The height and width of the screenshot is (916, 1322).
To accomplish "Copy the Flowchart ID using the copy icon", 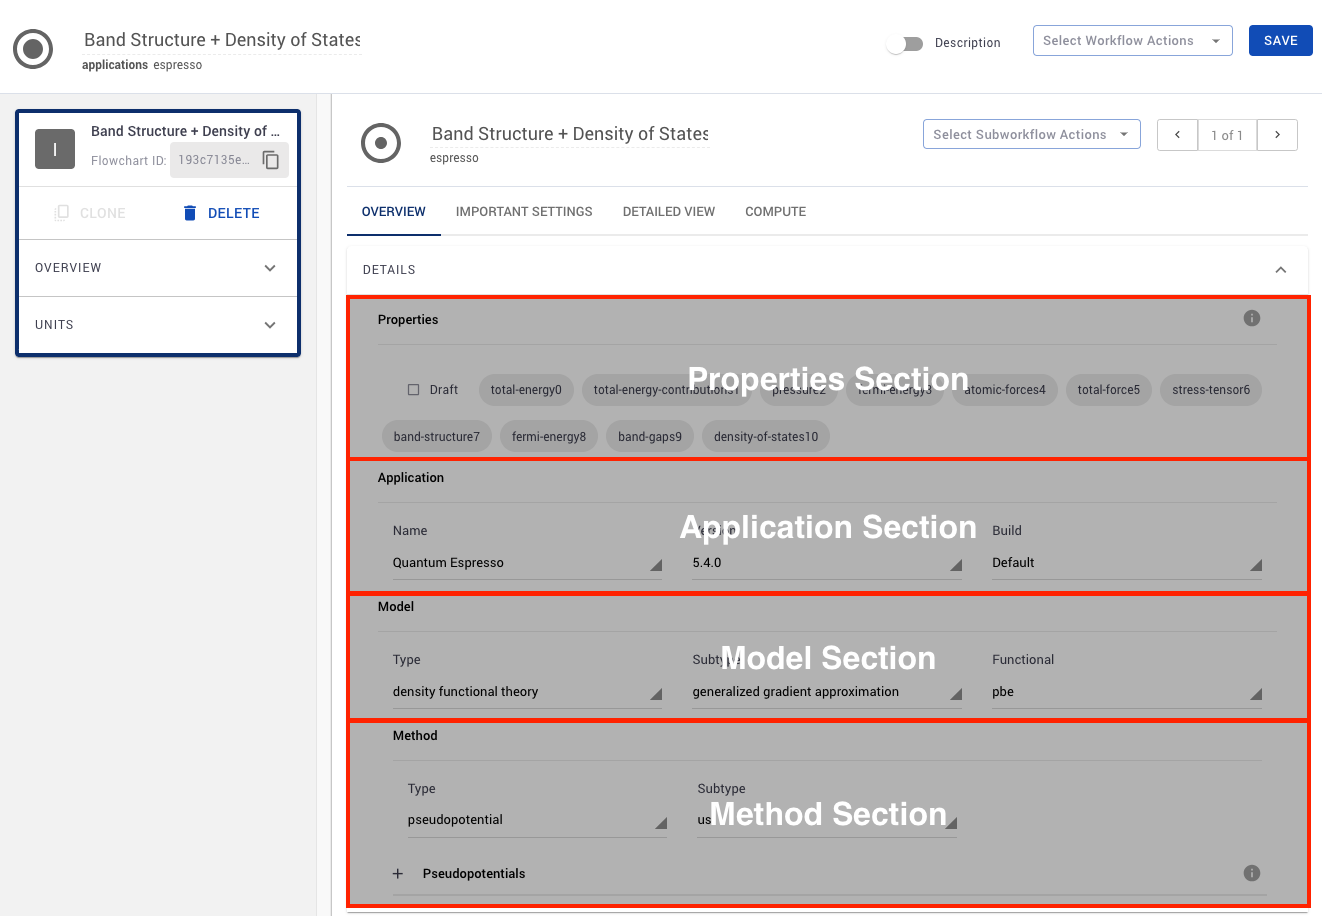I will (271, 159).
